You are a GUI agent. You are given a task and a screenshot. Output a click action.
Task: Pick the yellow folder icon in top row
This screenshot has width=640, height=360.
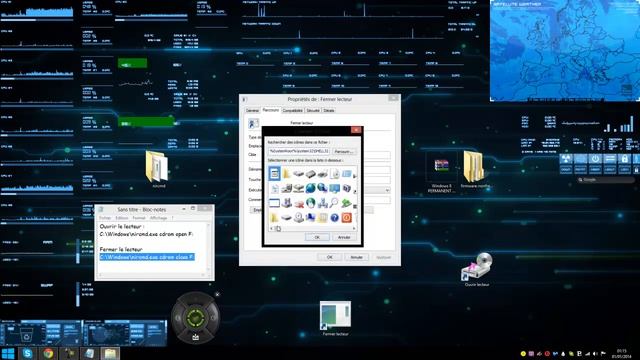point(287,174)
